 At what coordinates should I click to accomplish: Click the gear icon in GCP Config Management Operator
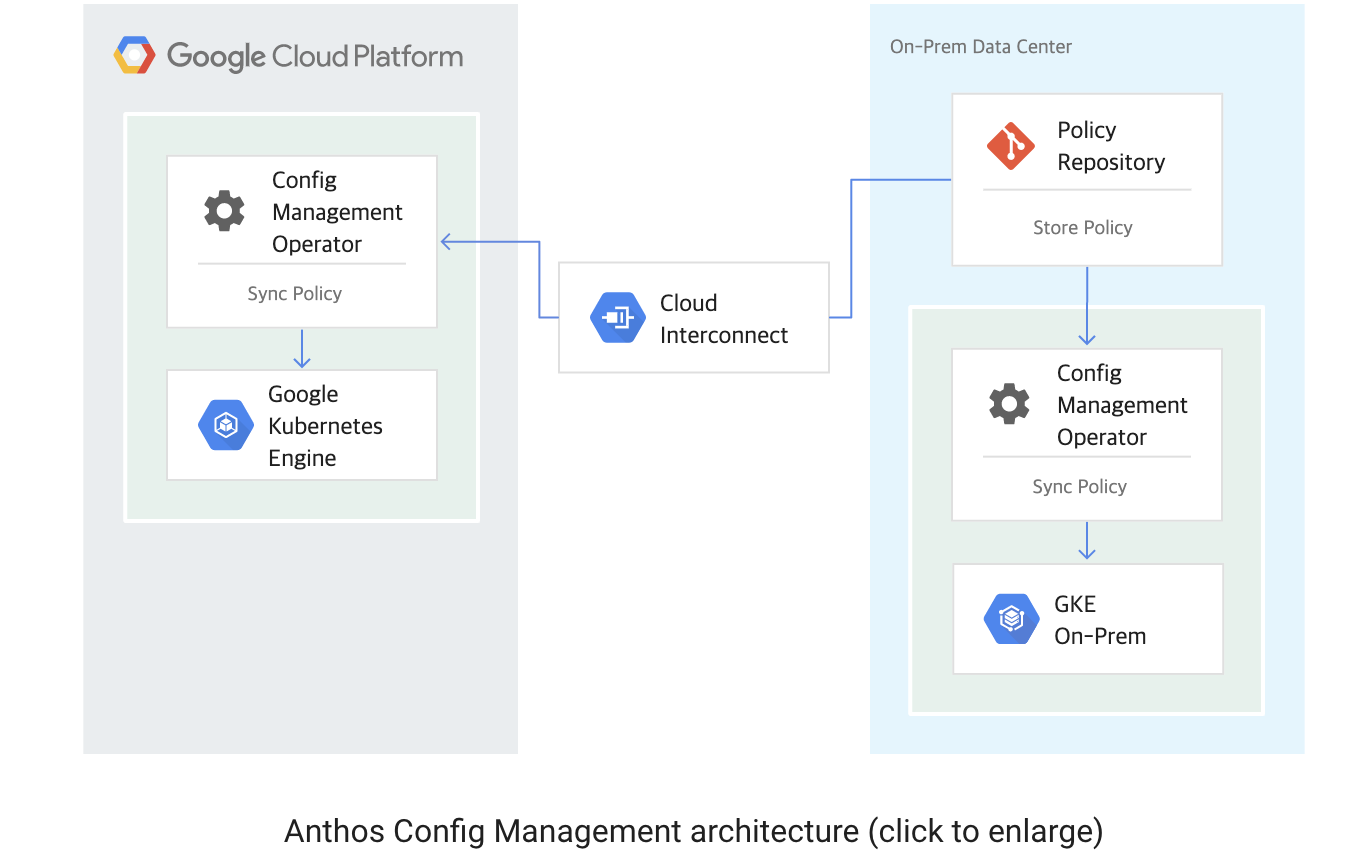pos(224,211)
